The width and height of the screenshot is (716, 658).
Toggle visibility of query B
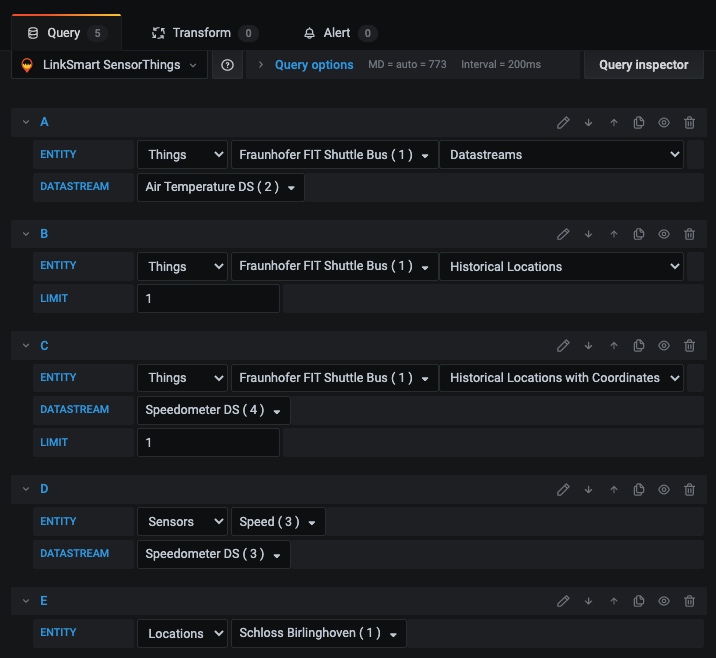tap(664, 234)
